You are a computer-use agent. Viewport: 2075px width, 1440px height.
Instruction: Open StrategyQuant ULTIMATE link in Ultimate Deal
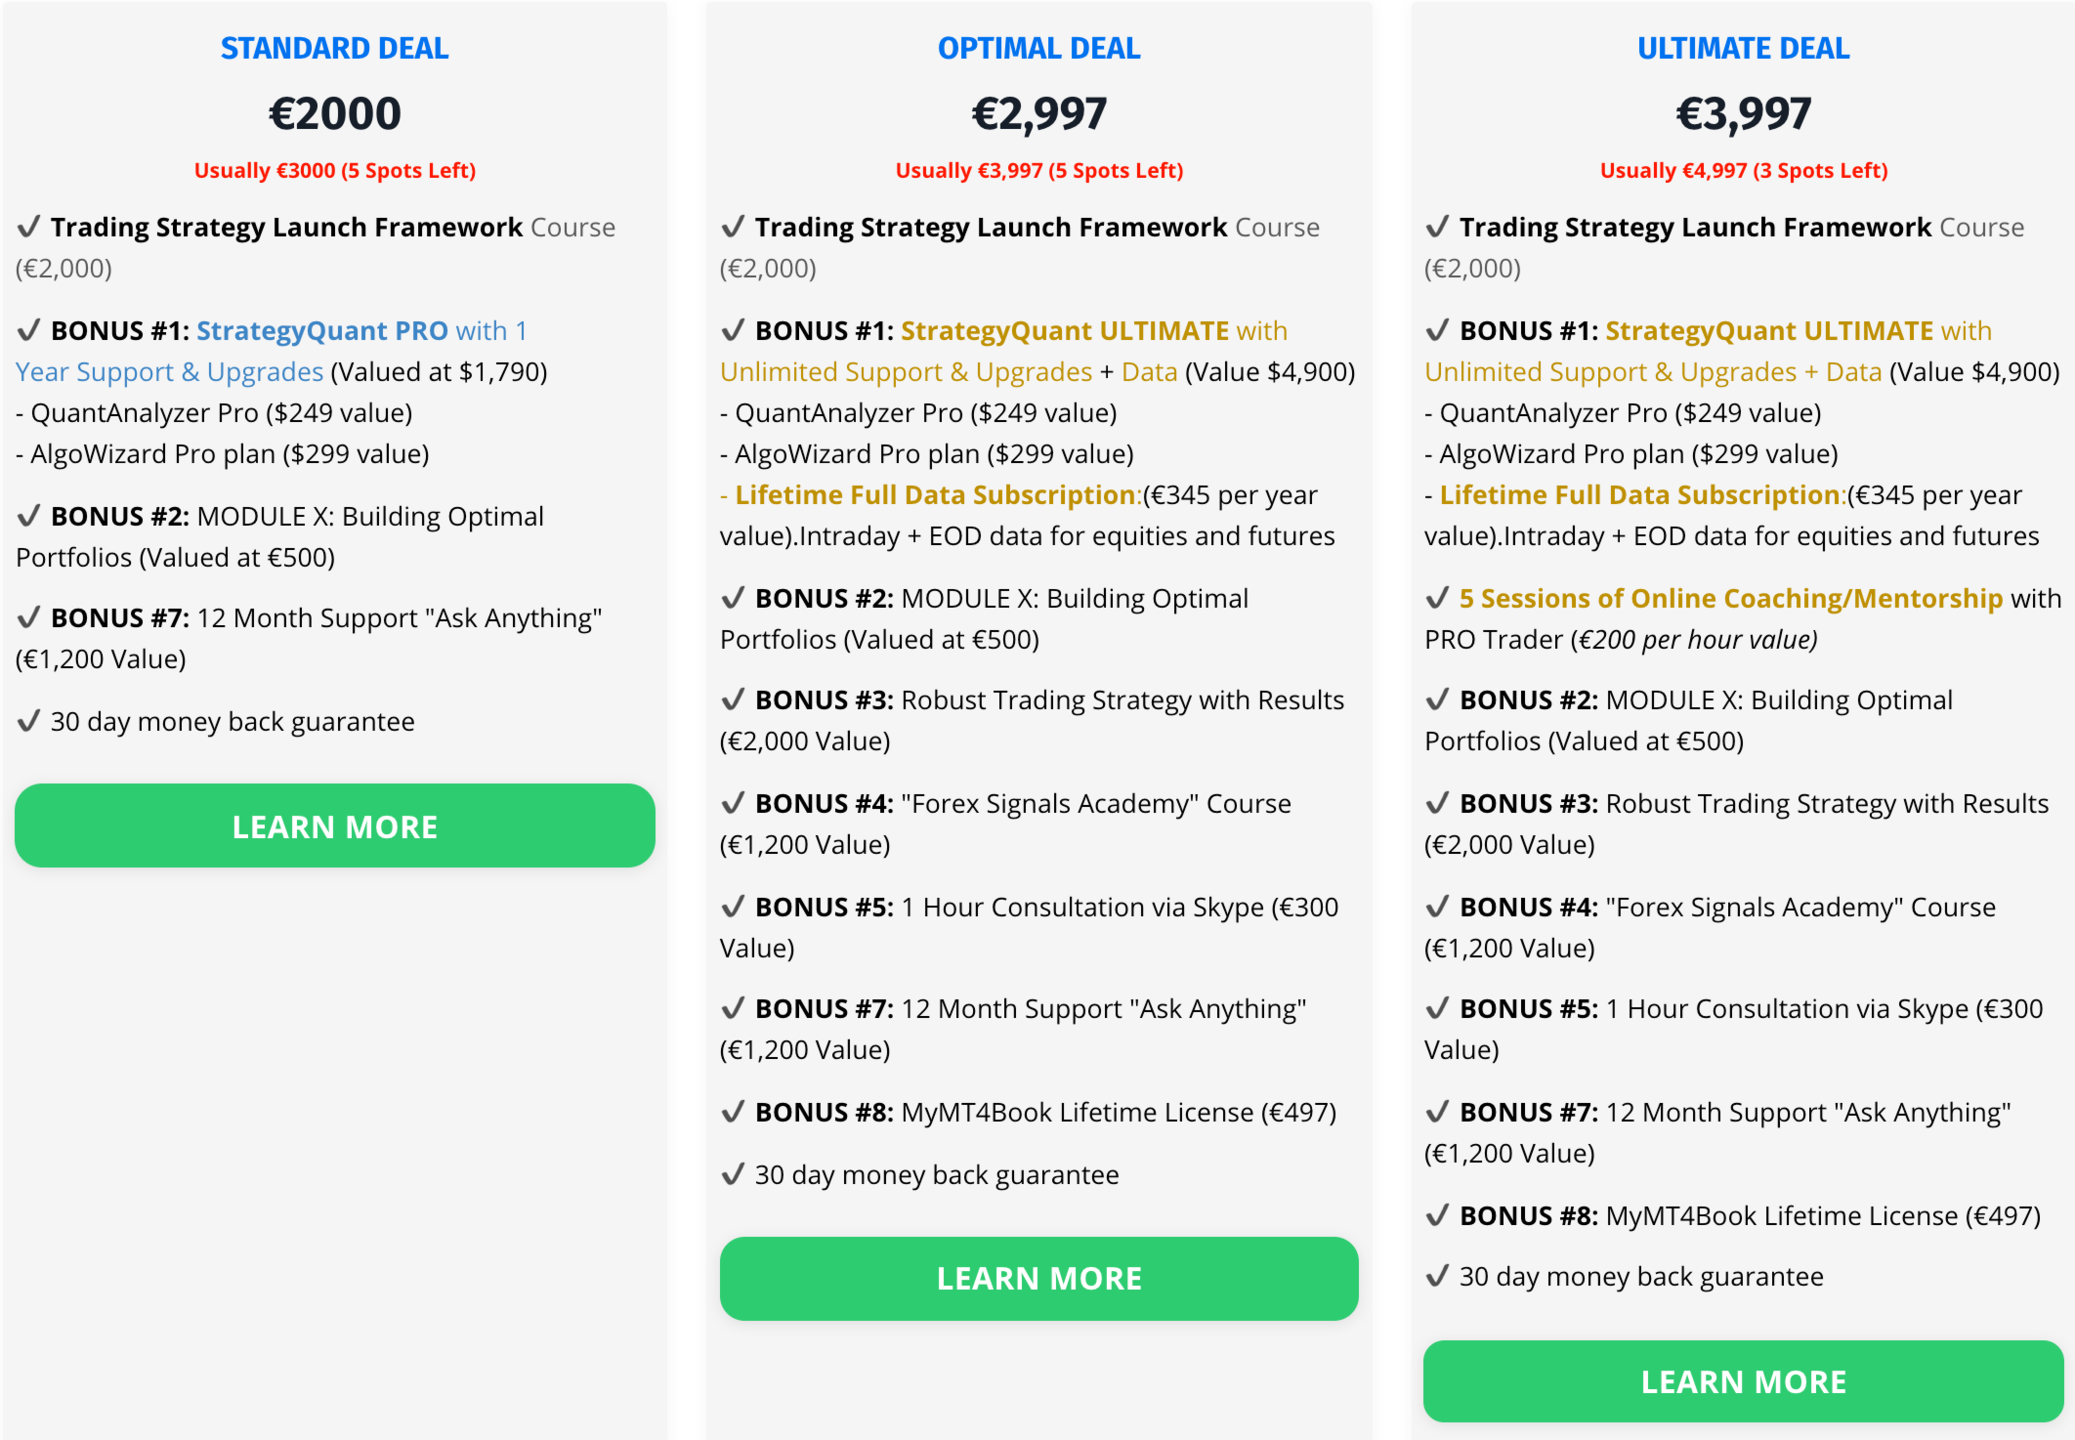[x=1768, y=331]
